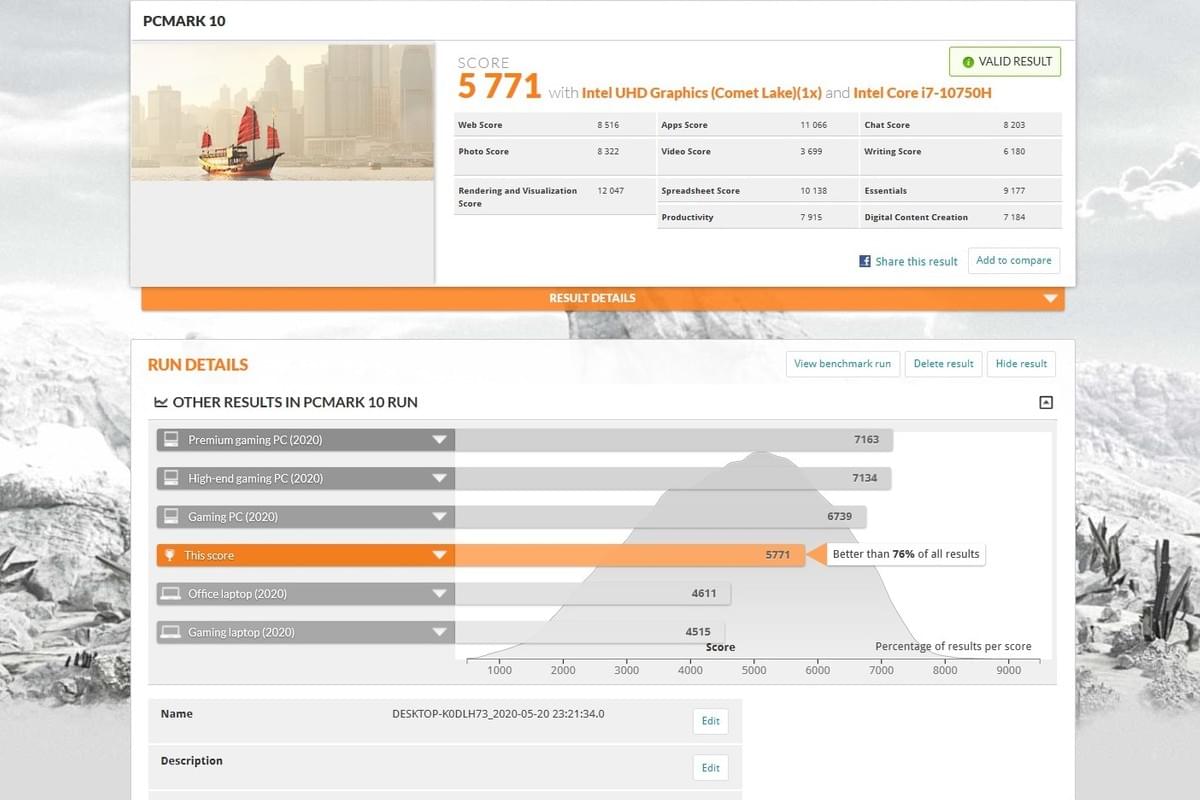The image size is (1200, 800).
Task: Open Intel Core i7-10750H link
Action: coord(923,93)
